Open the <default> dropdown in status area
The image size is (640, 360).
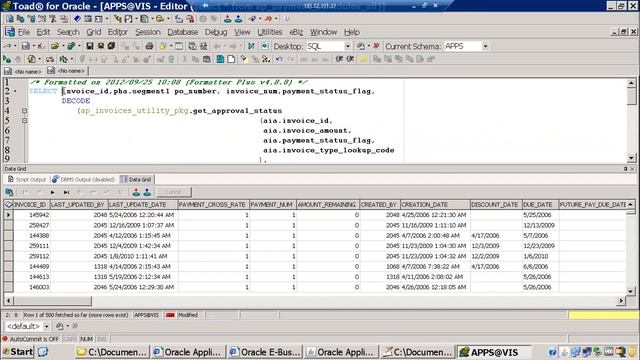point(46,326)
